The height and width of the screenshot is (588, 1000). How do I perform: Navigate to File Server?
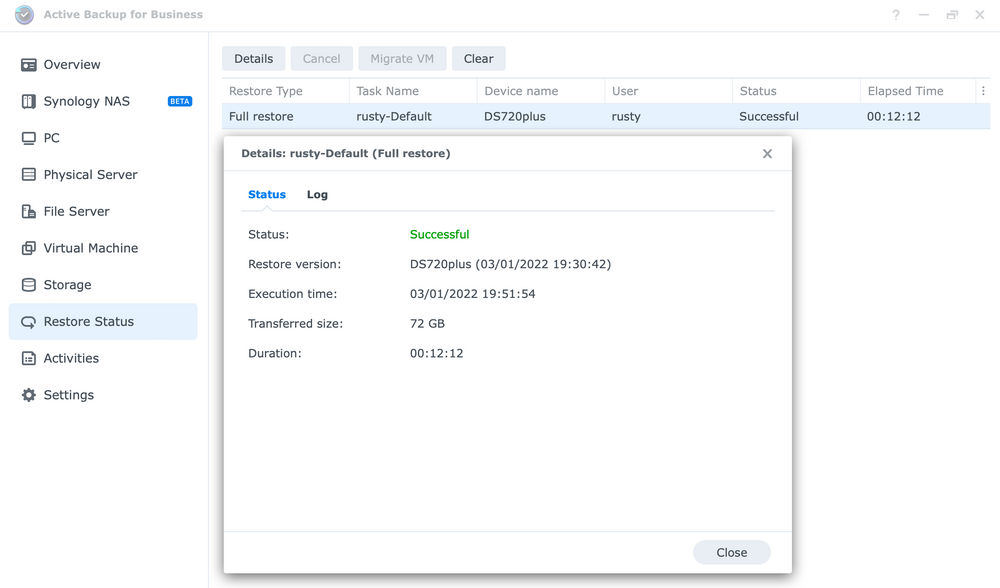(103, 212)
